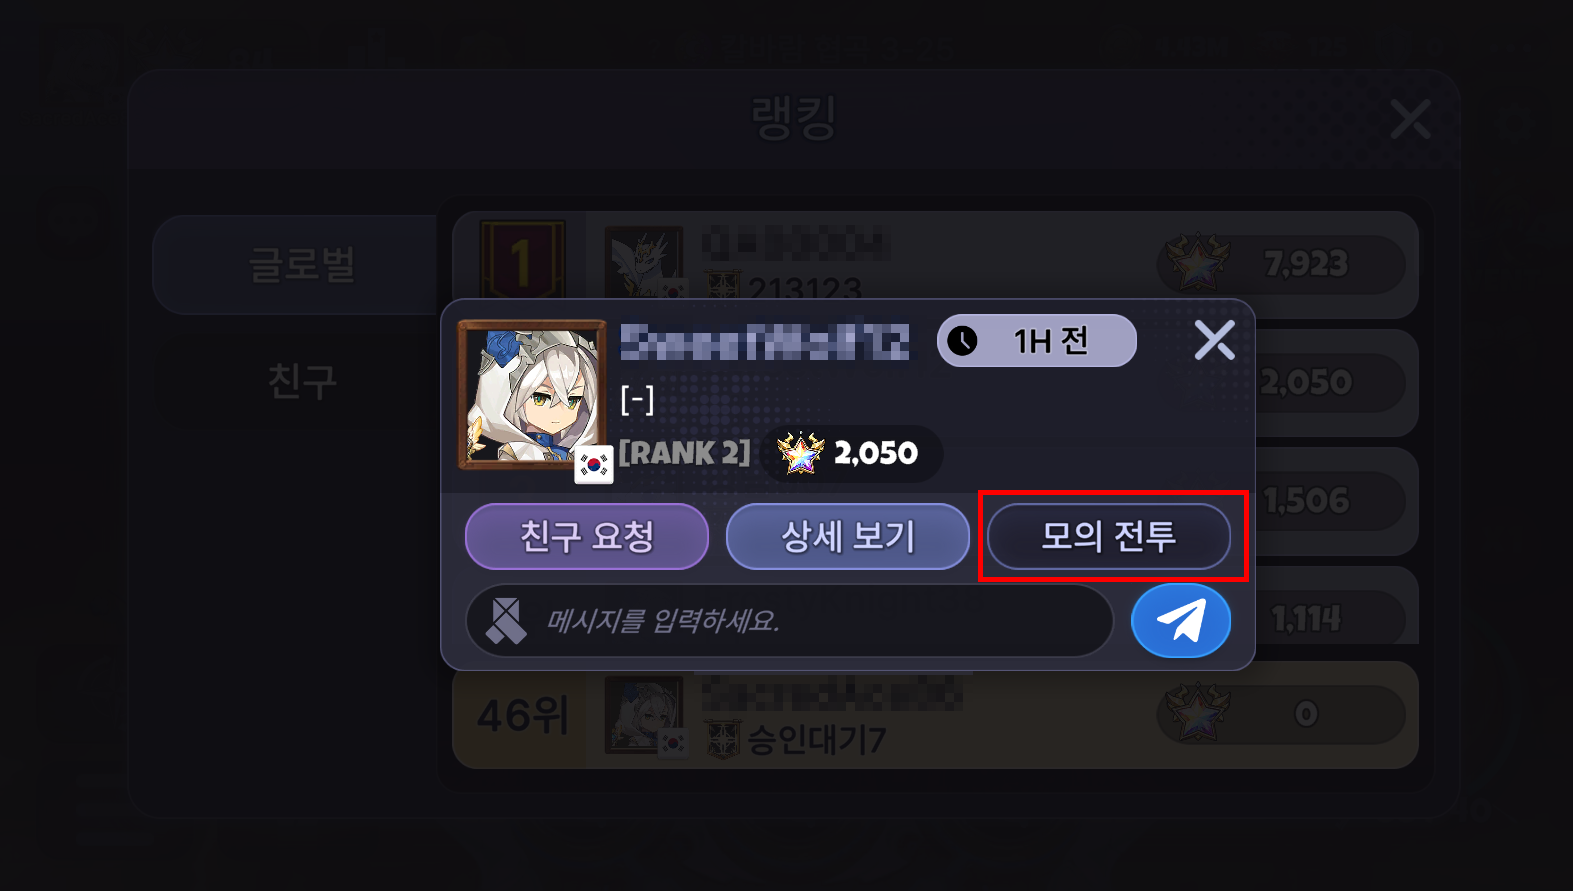Click the chat emblem icon in message box
Screen dimensions: 1573x891
tap(505, 621)
